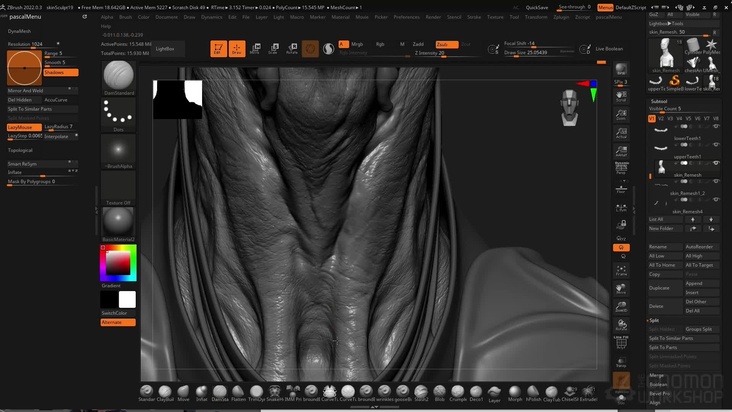Select the hPolish brush icon

[x=533, y=391]
